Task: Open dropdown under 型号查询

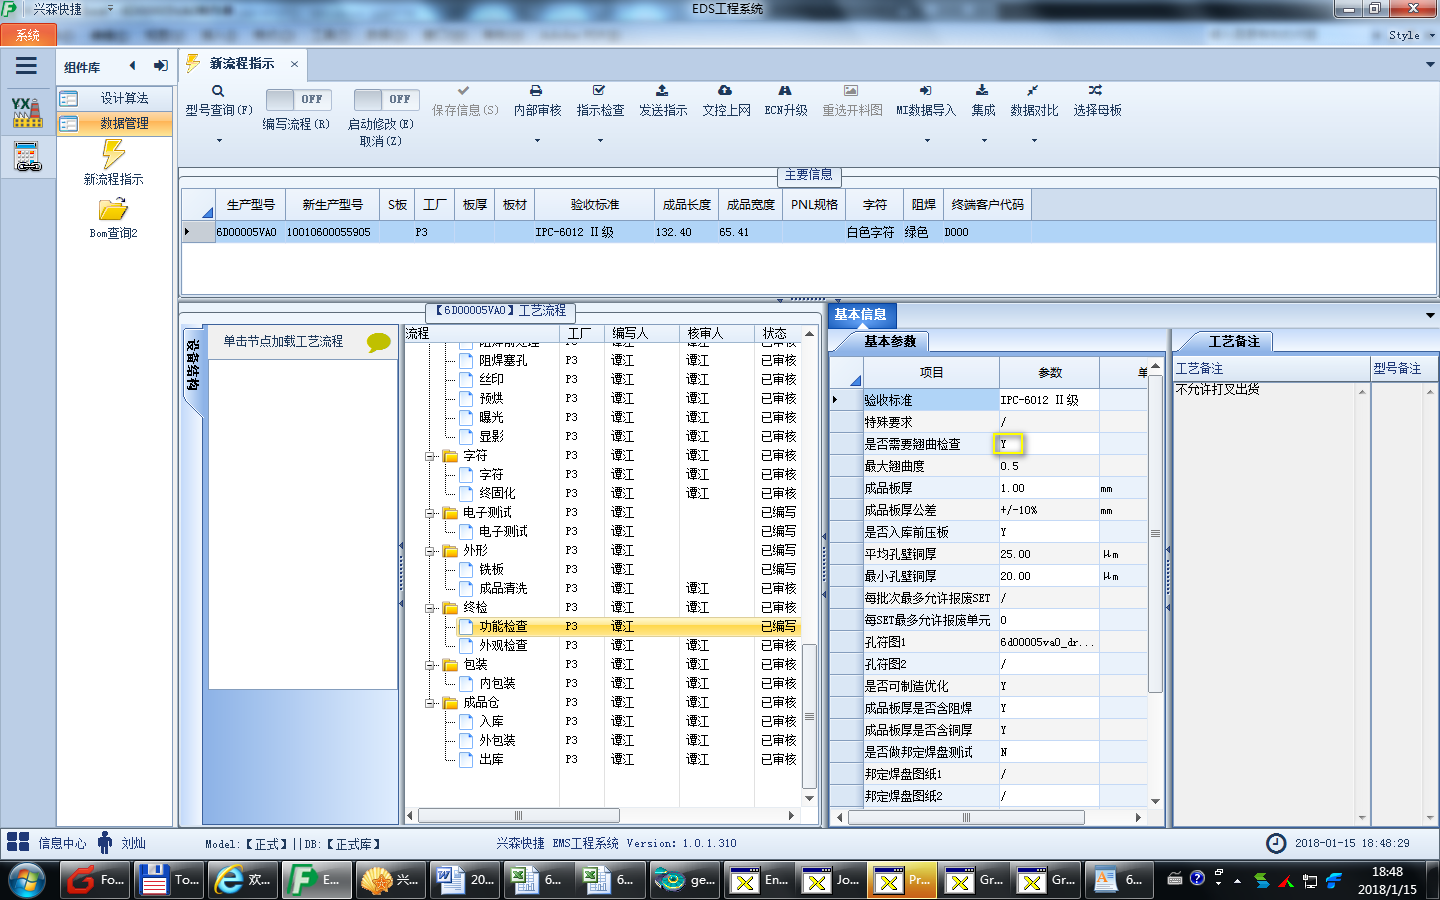Action: click(x=219, y=141)
